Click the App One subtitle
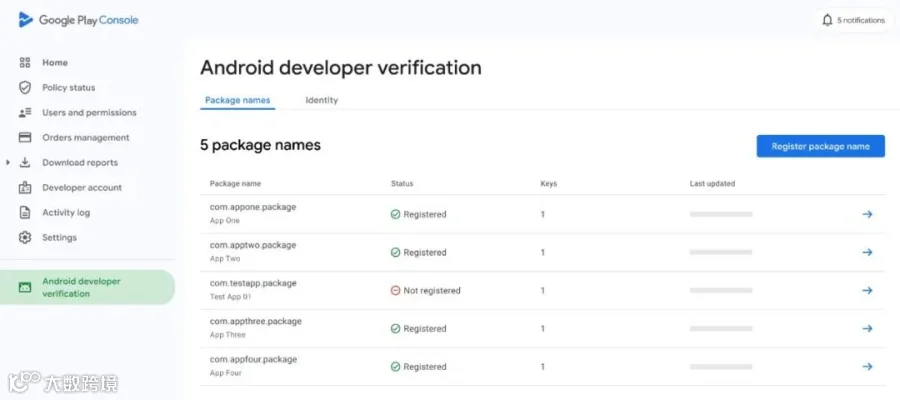Screen dimensions: 900x400 pyautogui.click(x=224, y=220)
